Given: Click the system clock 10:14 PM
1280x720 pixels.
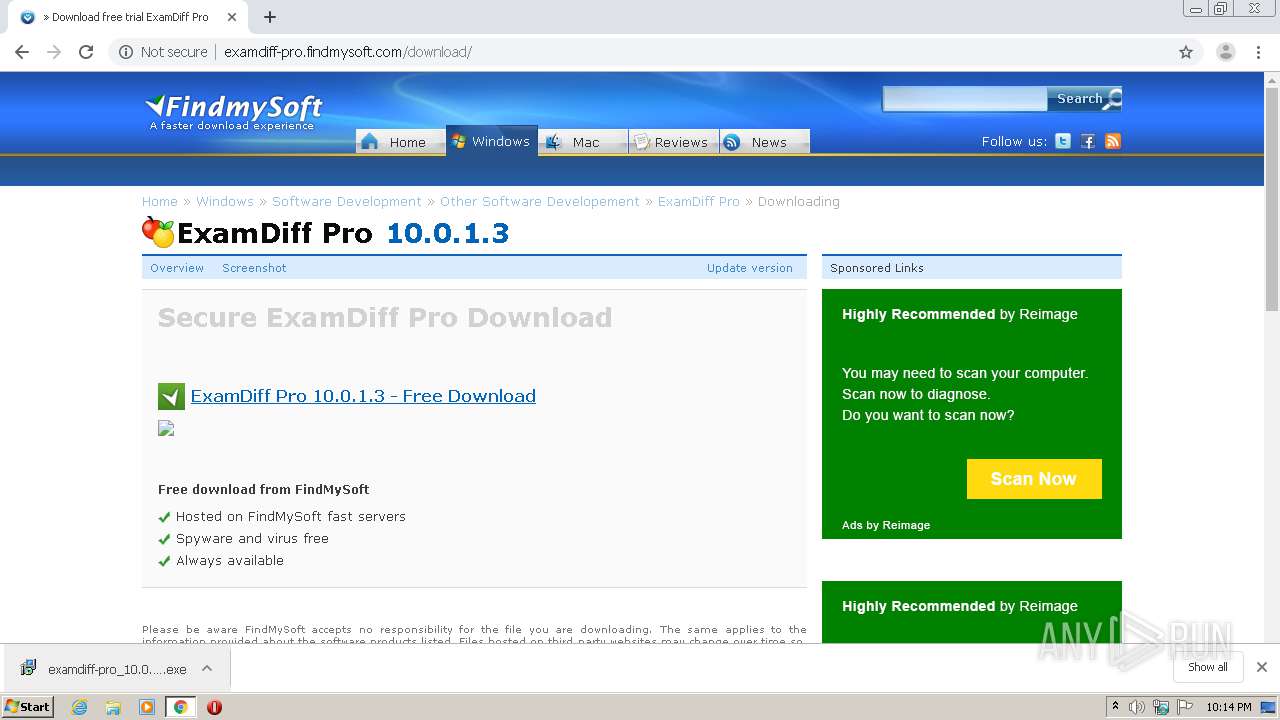Looking at the screenshot, I should tap(1229, 707).
